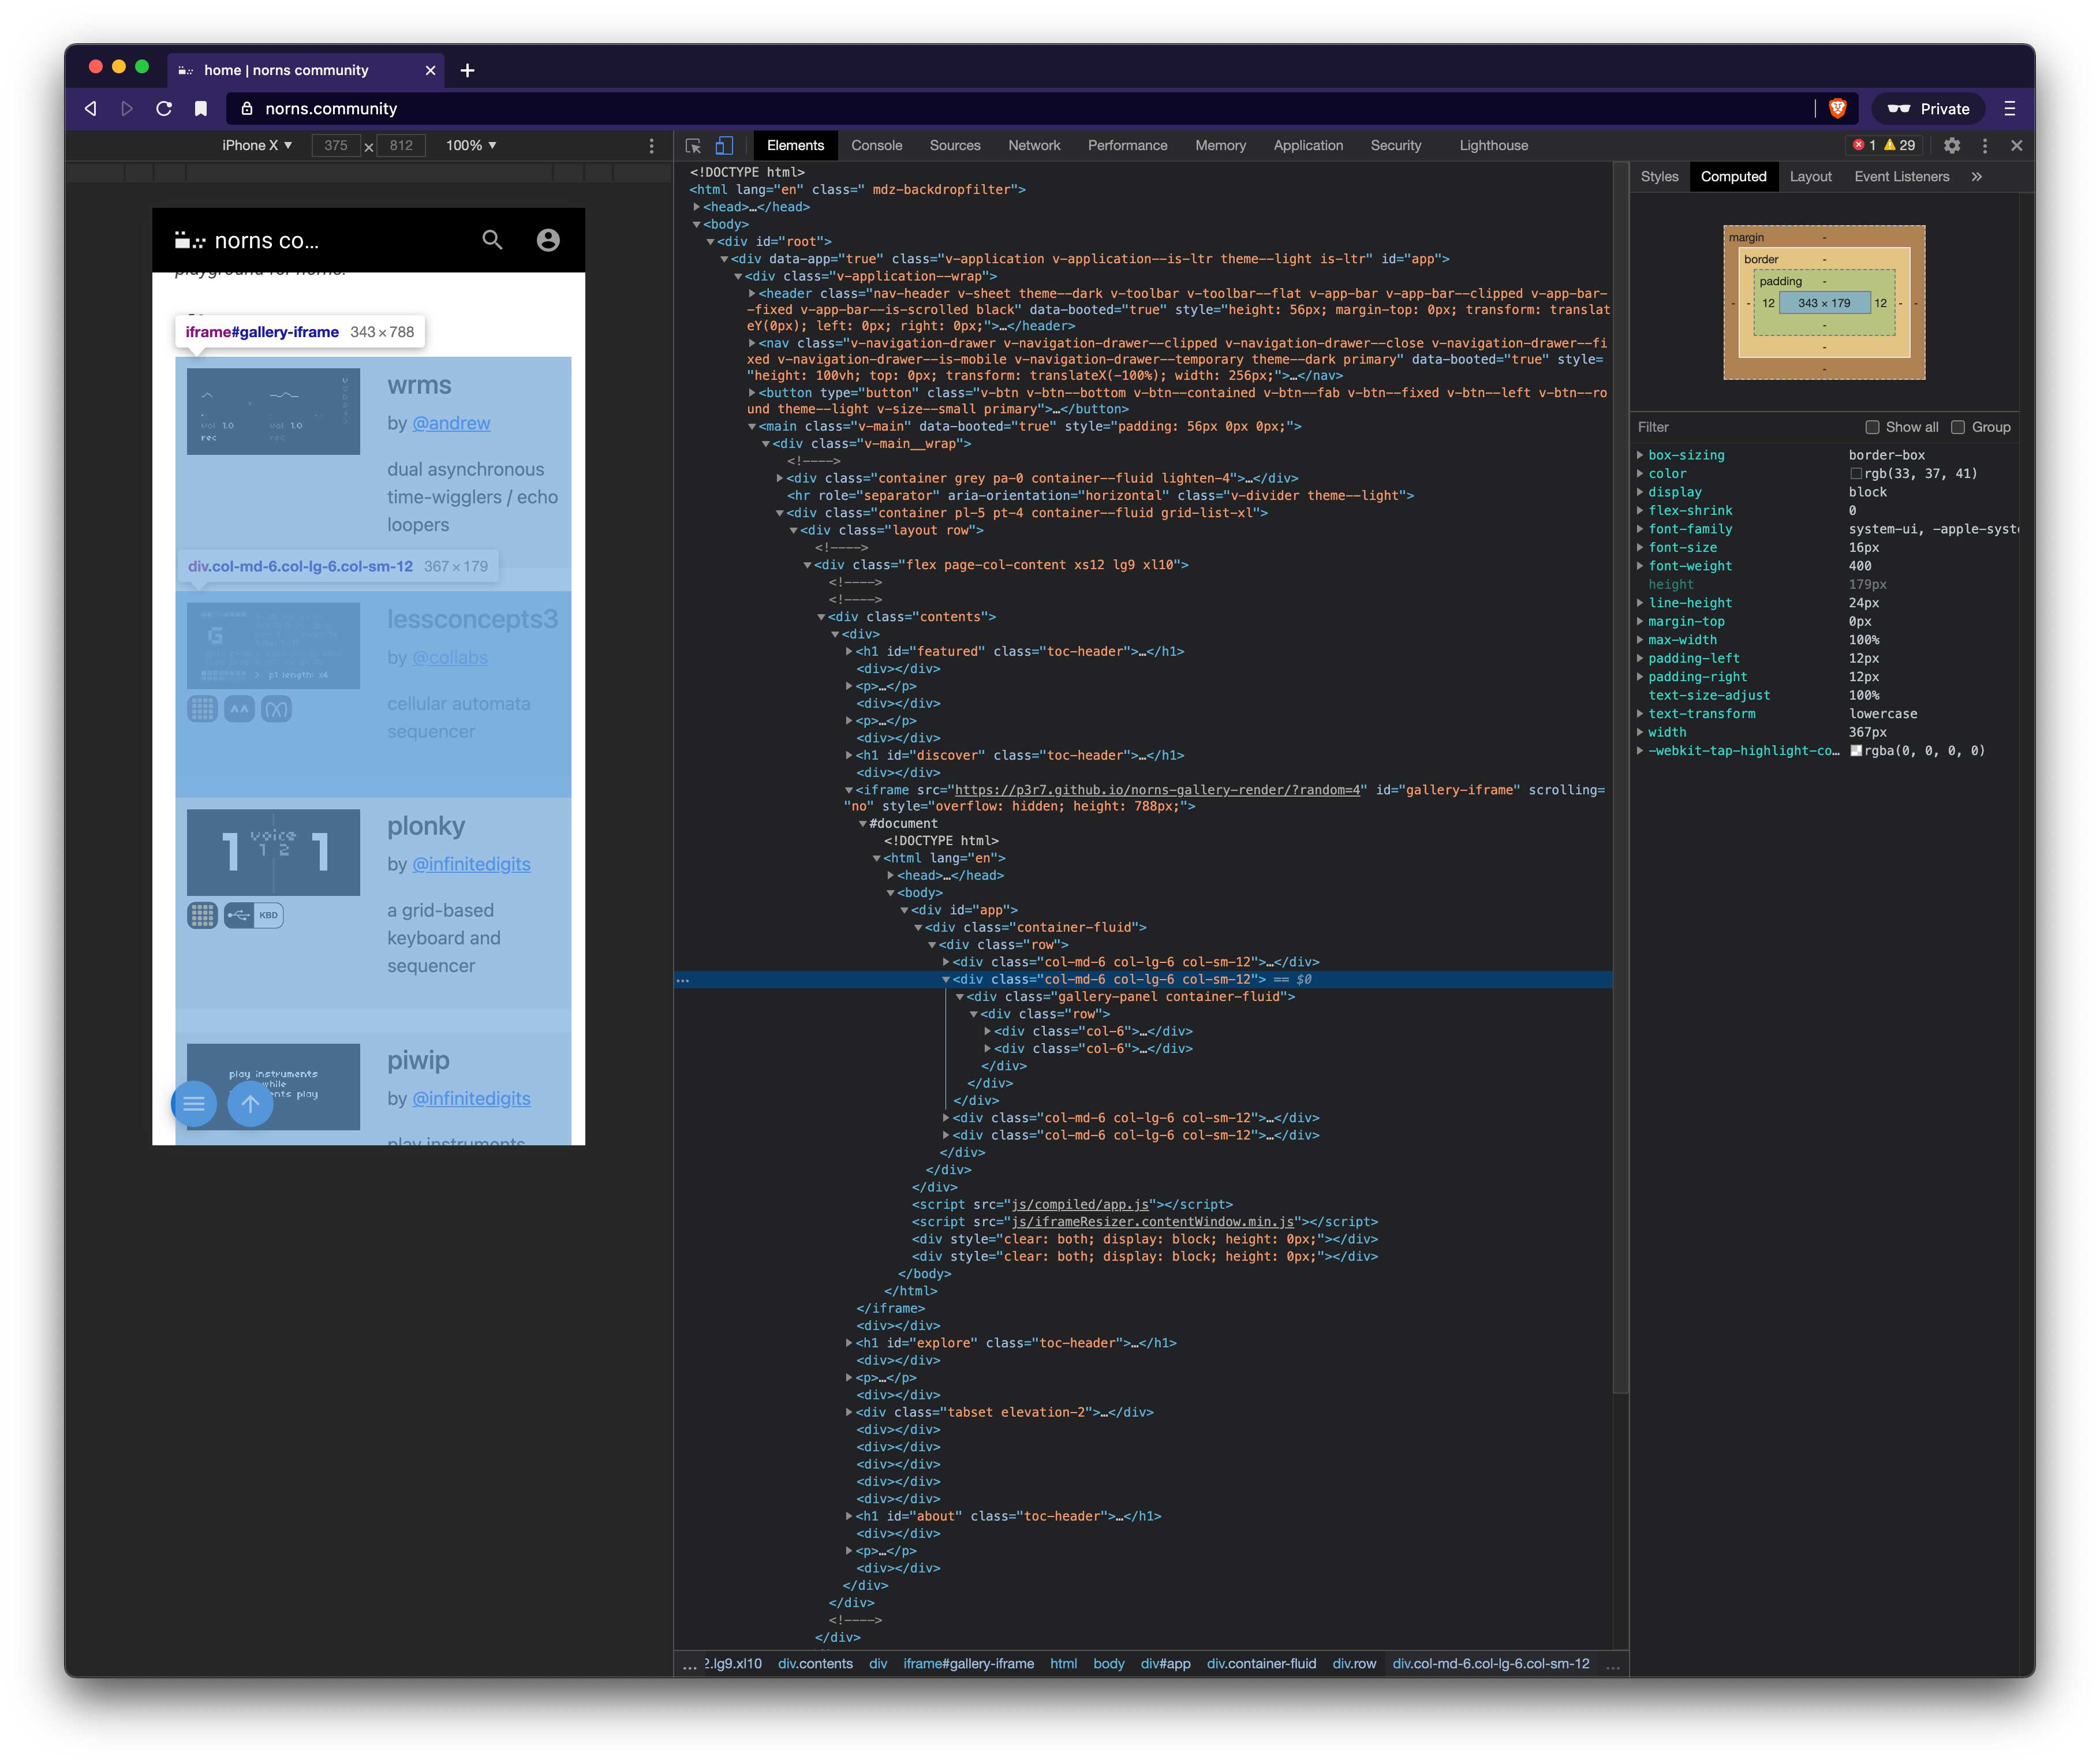Enable the Show all checkbox
The image size is (2100, 1763).
coord(1872,427)
